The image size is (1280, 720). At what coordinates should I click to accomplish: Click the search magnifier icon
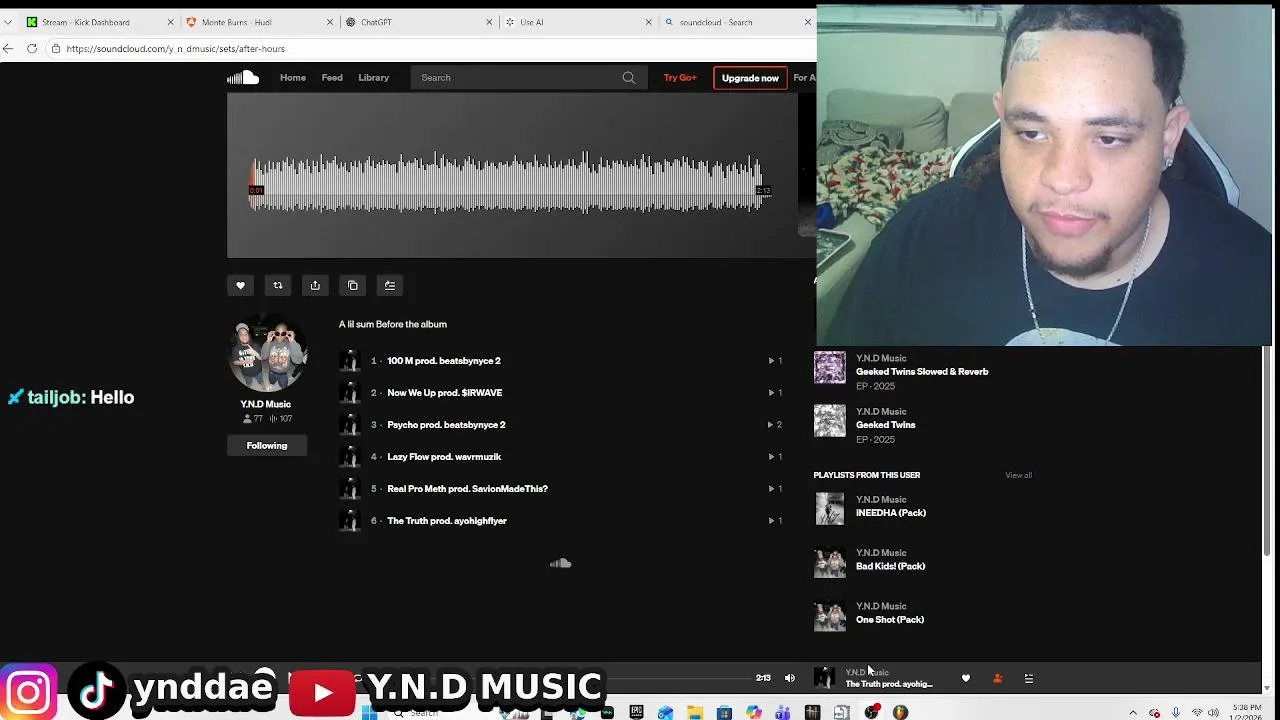(628, 78)
